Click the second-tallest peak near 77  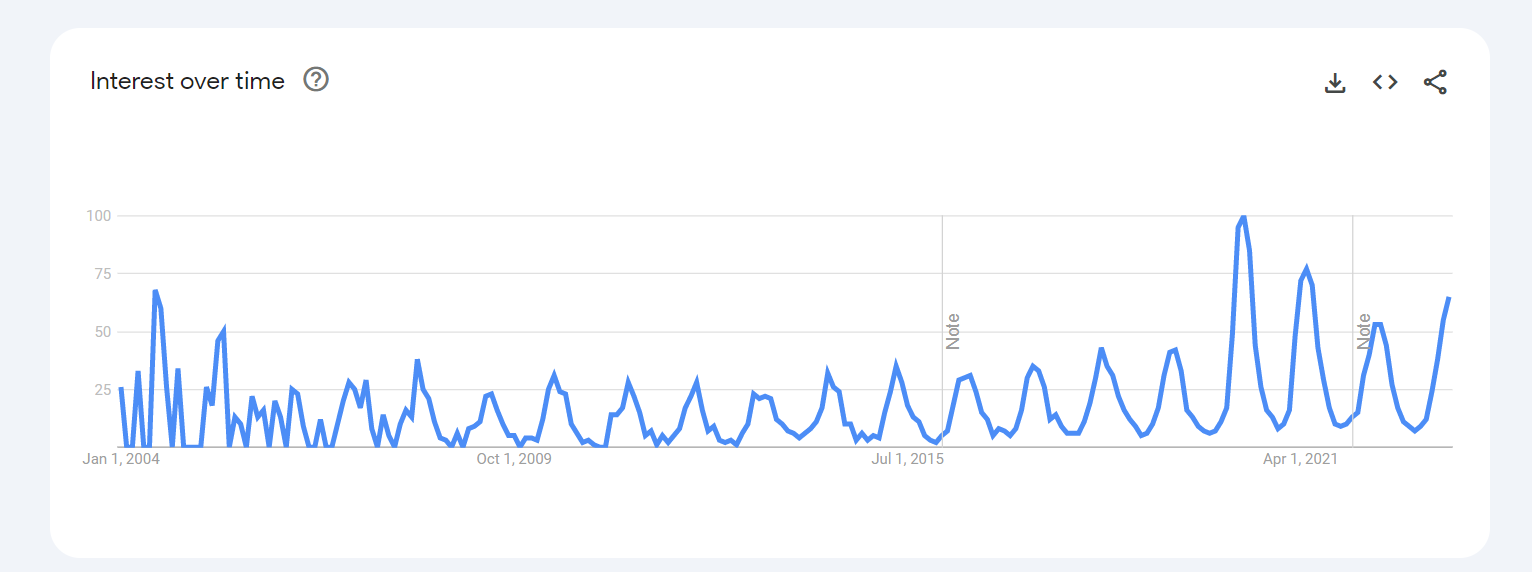click(x=1306, y=269)
